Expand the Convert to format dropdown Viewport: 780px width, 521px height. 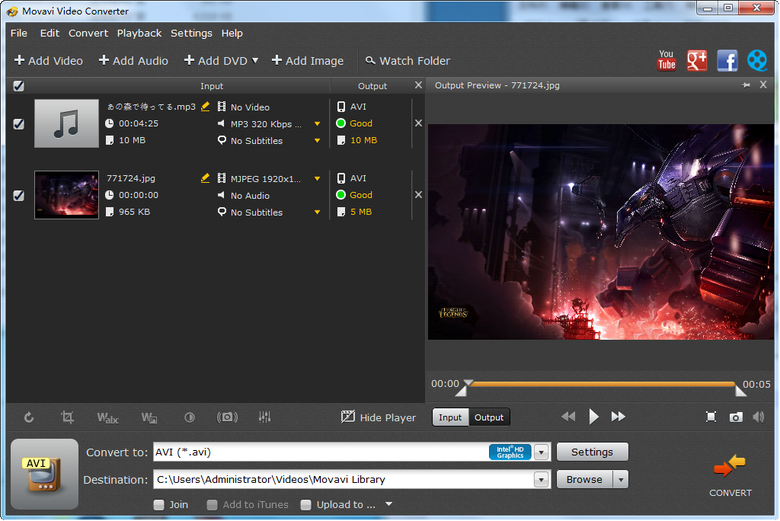click(541, 452)
